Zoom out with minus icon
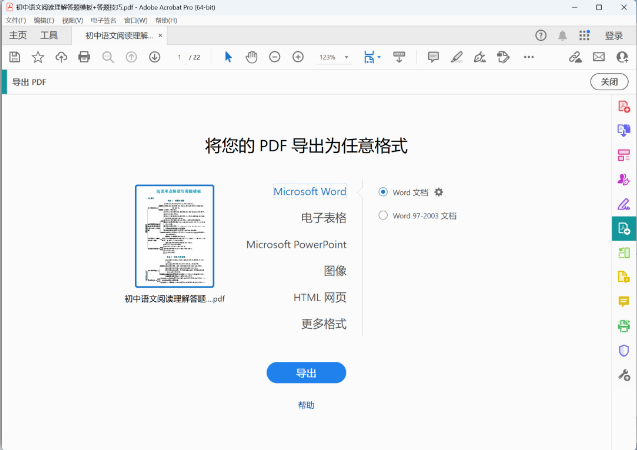The image size is (637, 450). tap(275, 57)
